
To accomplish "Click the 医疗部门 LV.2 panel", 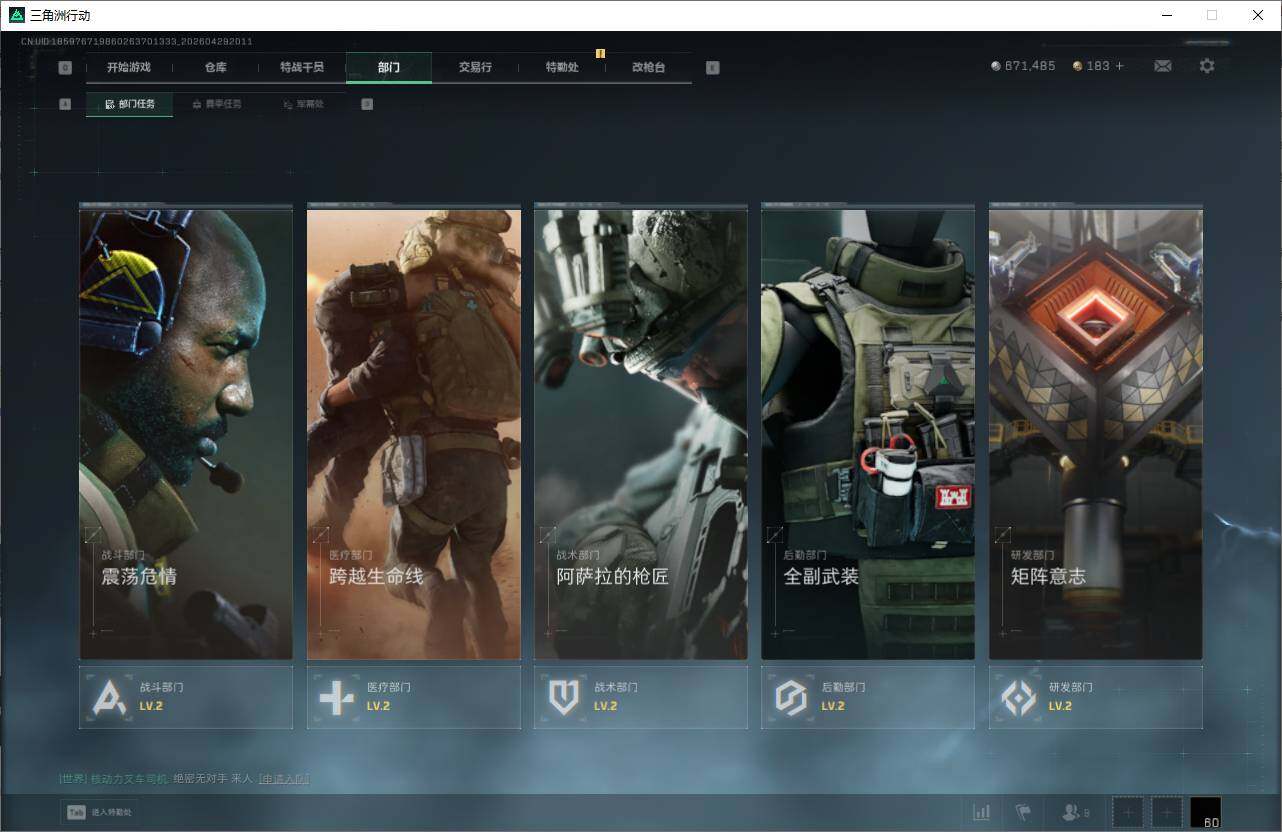I will click(x=414, y=697).
